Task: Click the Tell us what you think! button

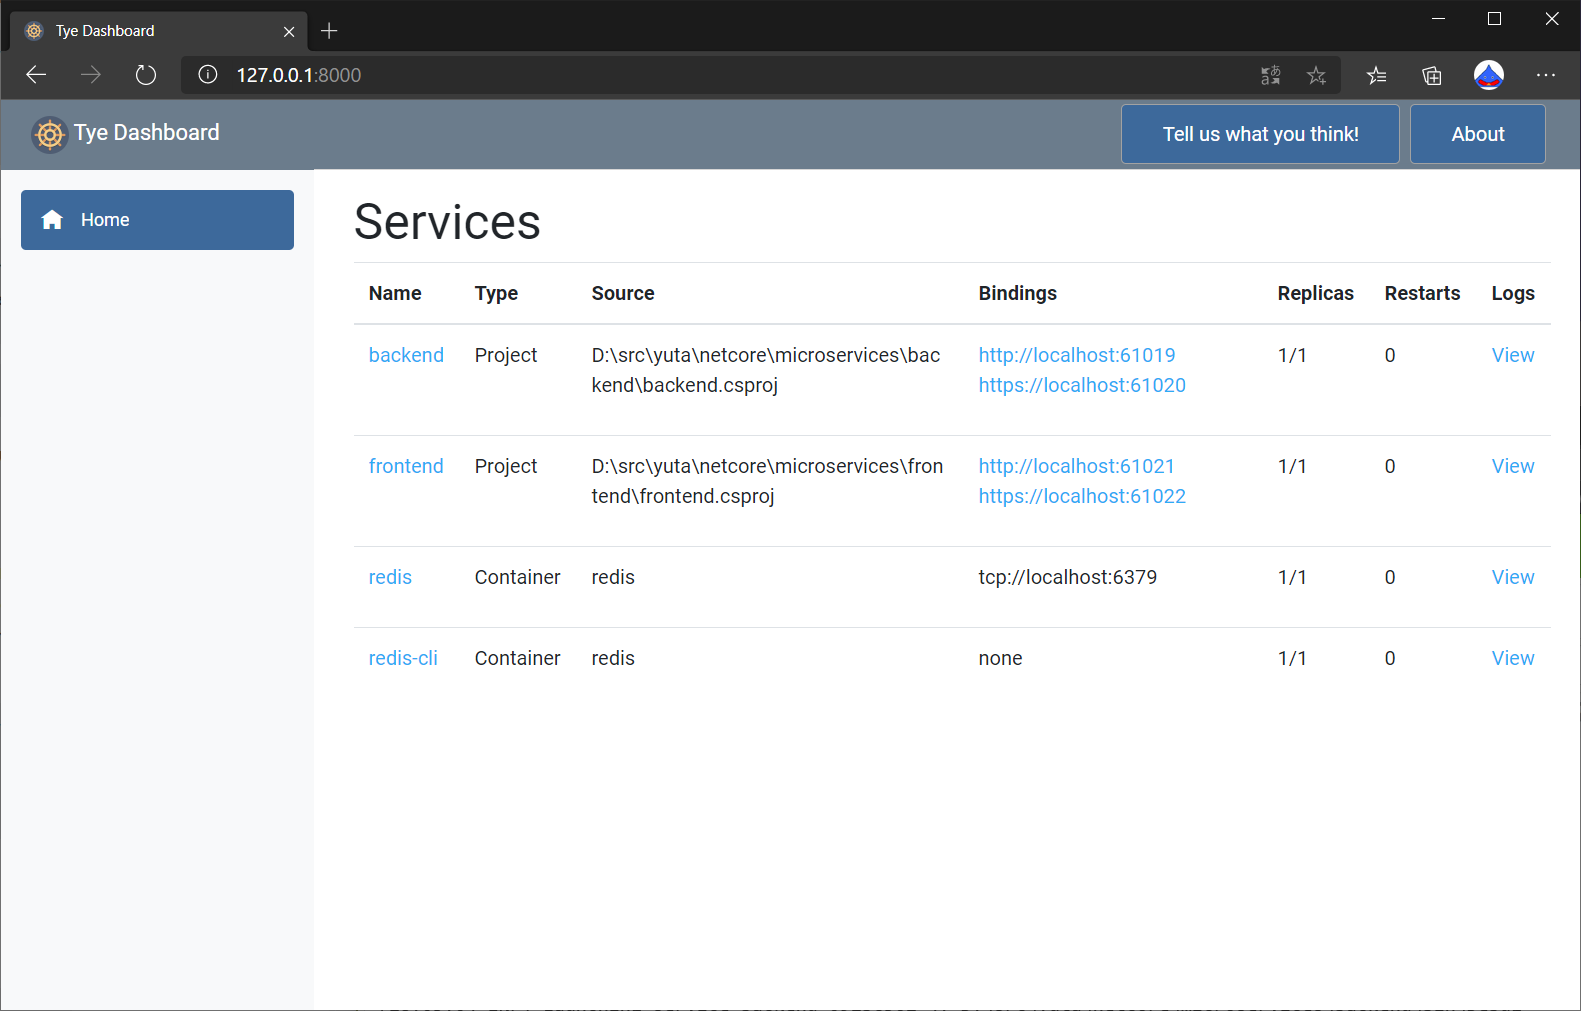Action: (1259, 134)
